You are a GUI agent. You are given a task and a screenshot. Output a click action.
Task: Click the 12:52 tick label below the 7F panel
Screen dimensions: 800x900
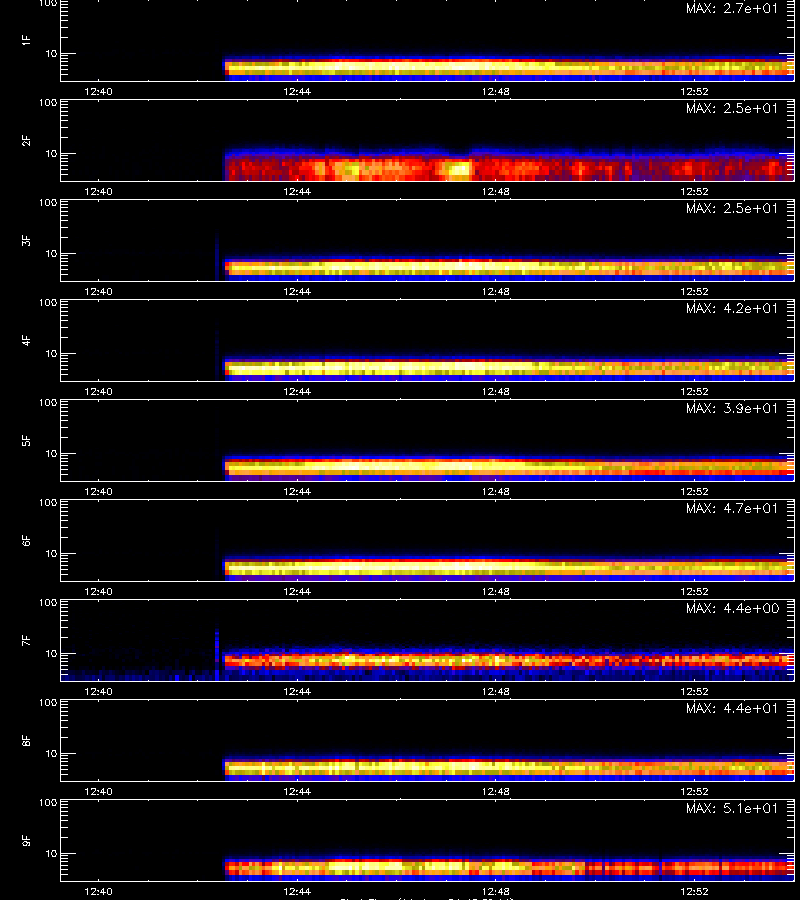point(694,691)
